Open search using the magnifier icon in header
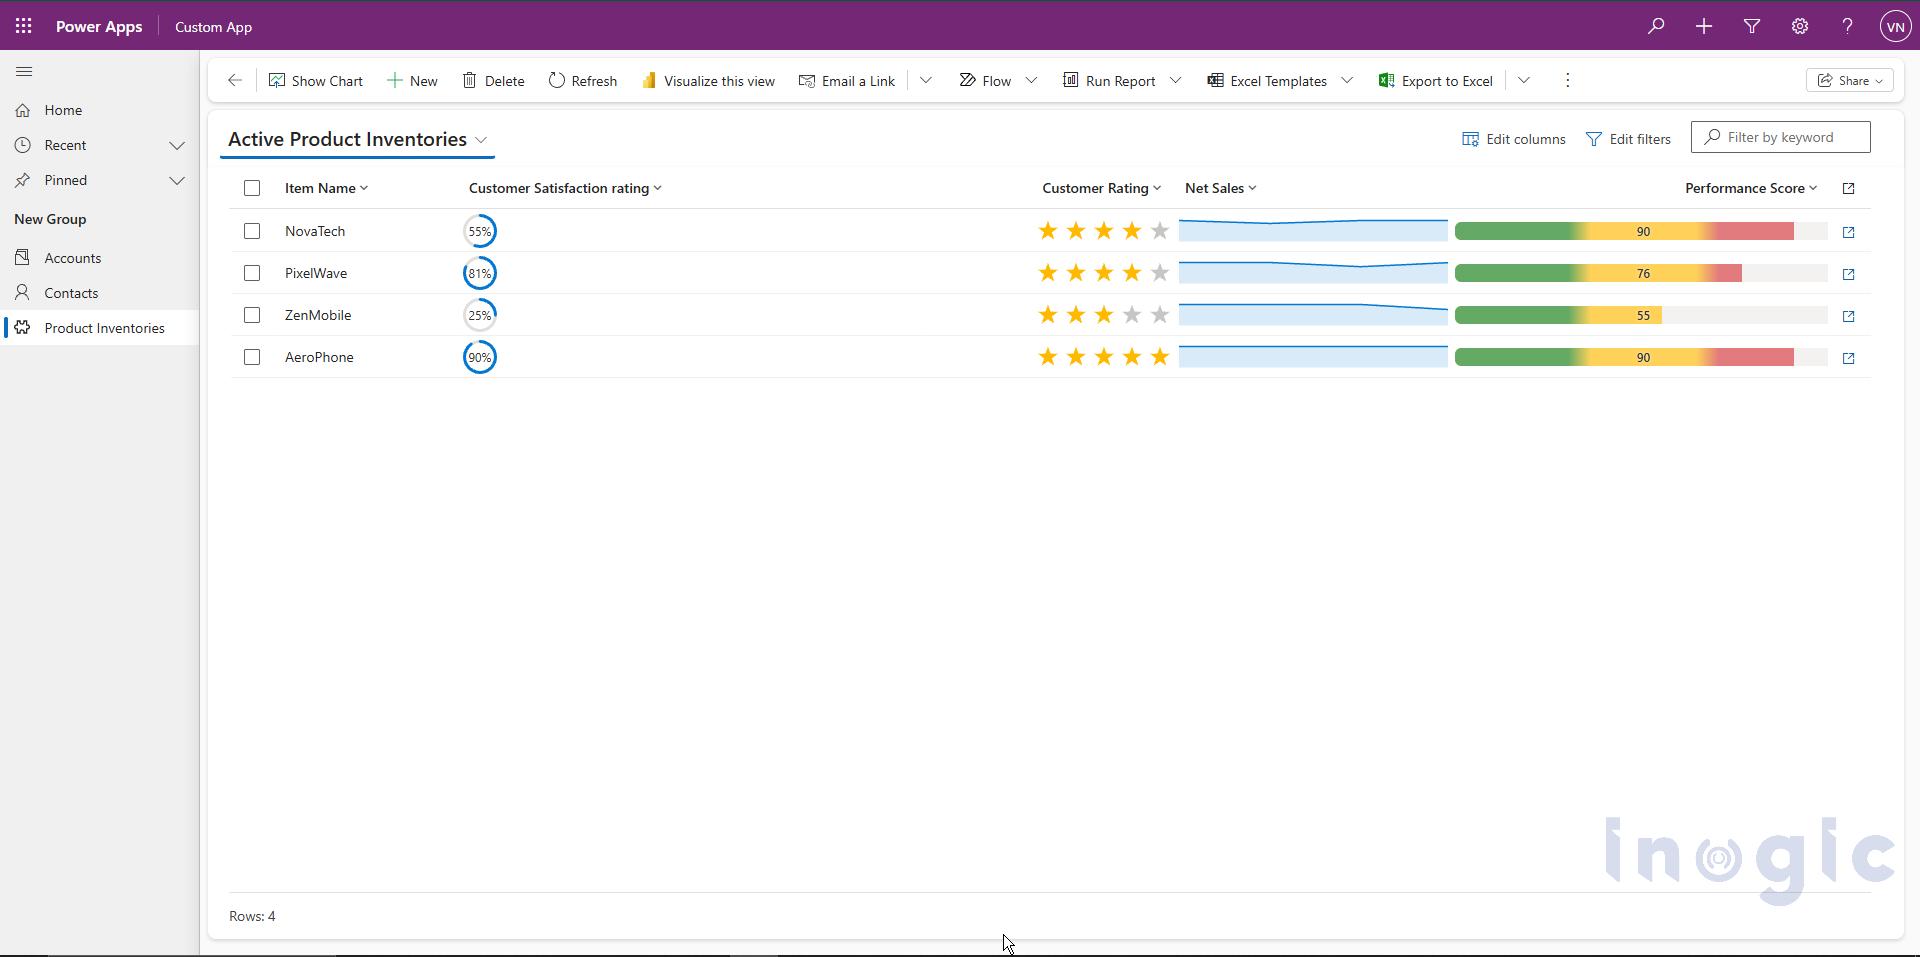The height and width of the screenshot is (957, 1920). point(1656,27)
